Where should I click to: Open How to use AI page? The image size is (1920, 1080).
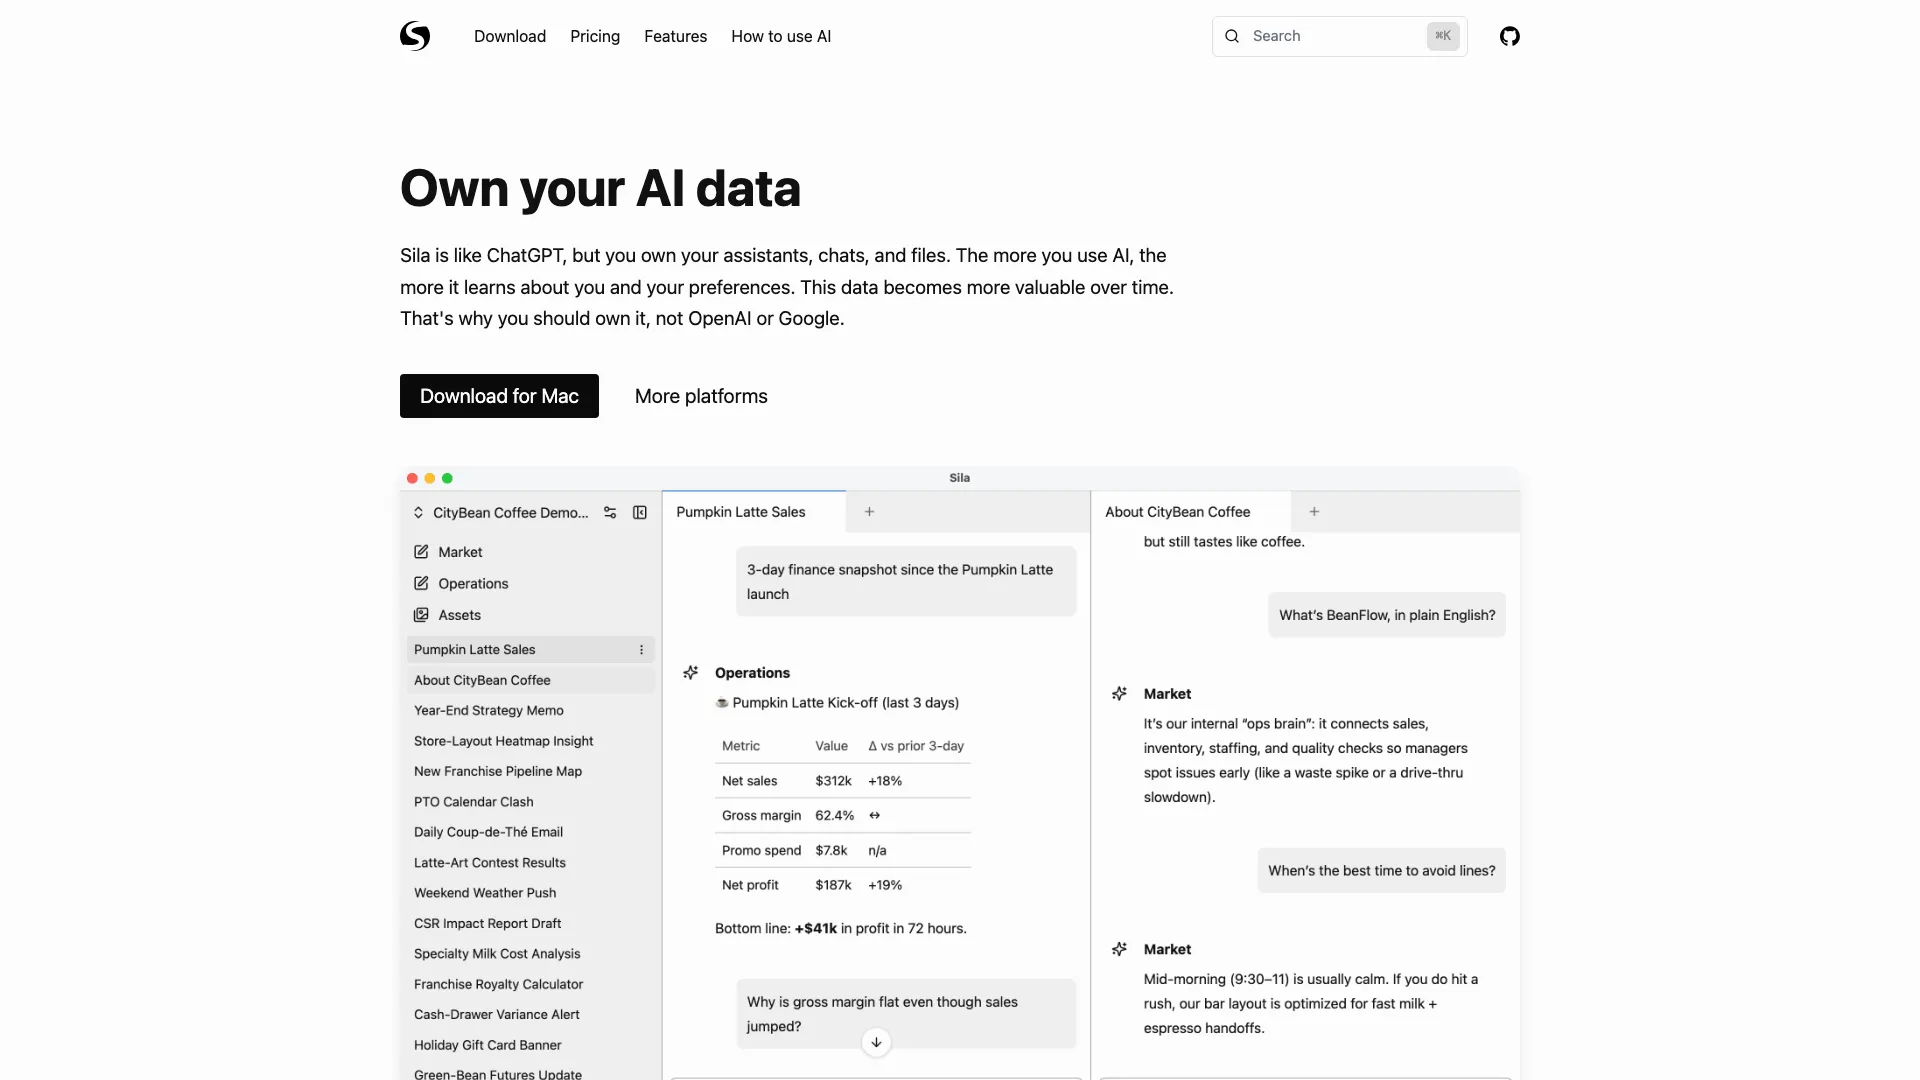coord(781,36)
